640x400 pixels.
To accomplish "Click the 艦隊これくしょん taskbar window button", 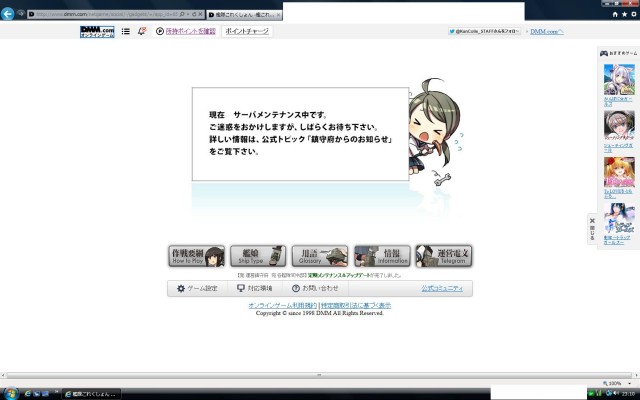I will 91,394.
